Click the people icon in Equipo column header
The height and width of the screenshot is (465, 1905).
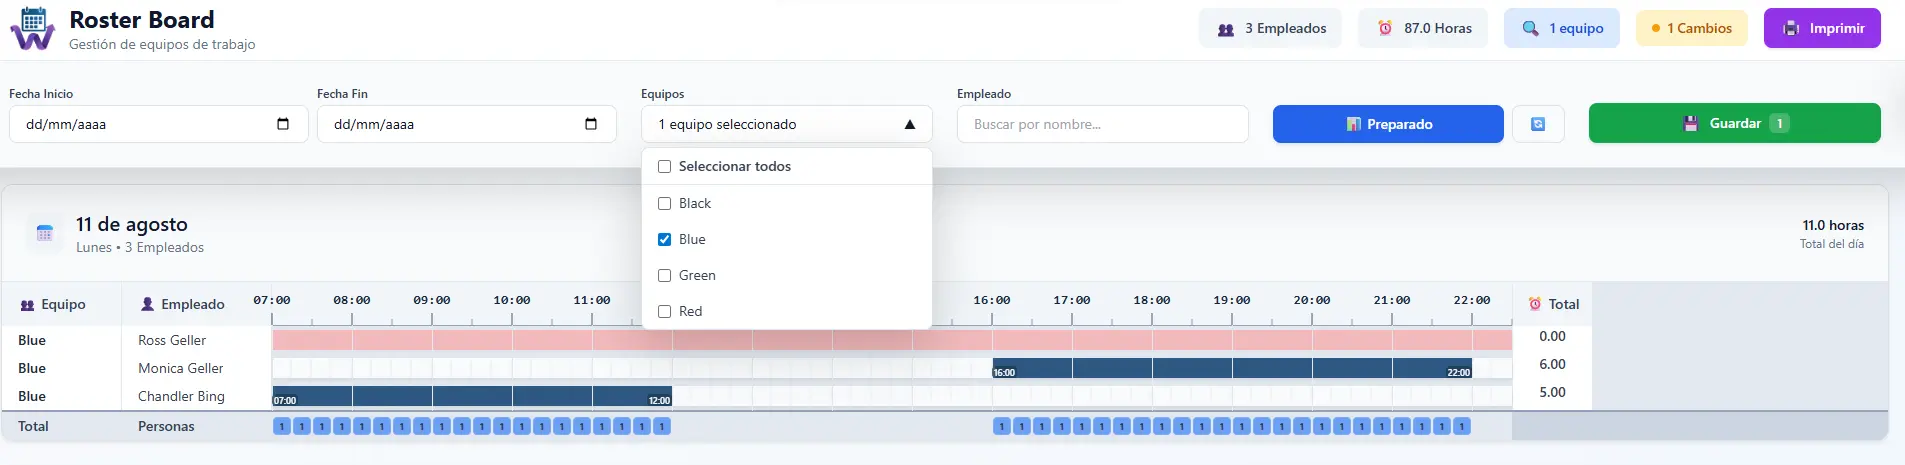click(x=27, y=305)
